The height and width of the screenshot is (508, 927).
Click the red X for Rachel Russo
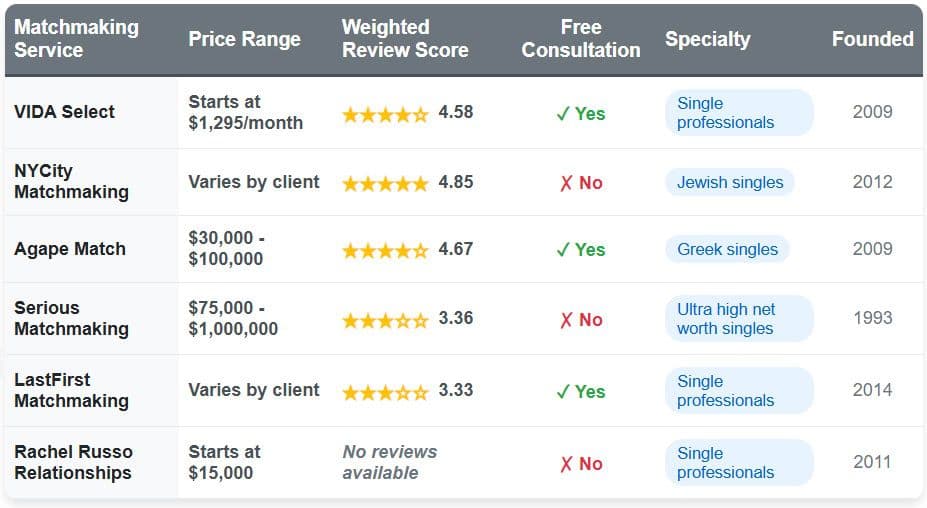tap(566, 464)
